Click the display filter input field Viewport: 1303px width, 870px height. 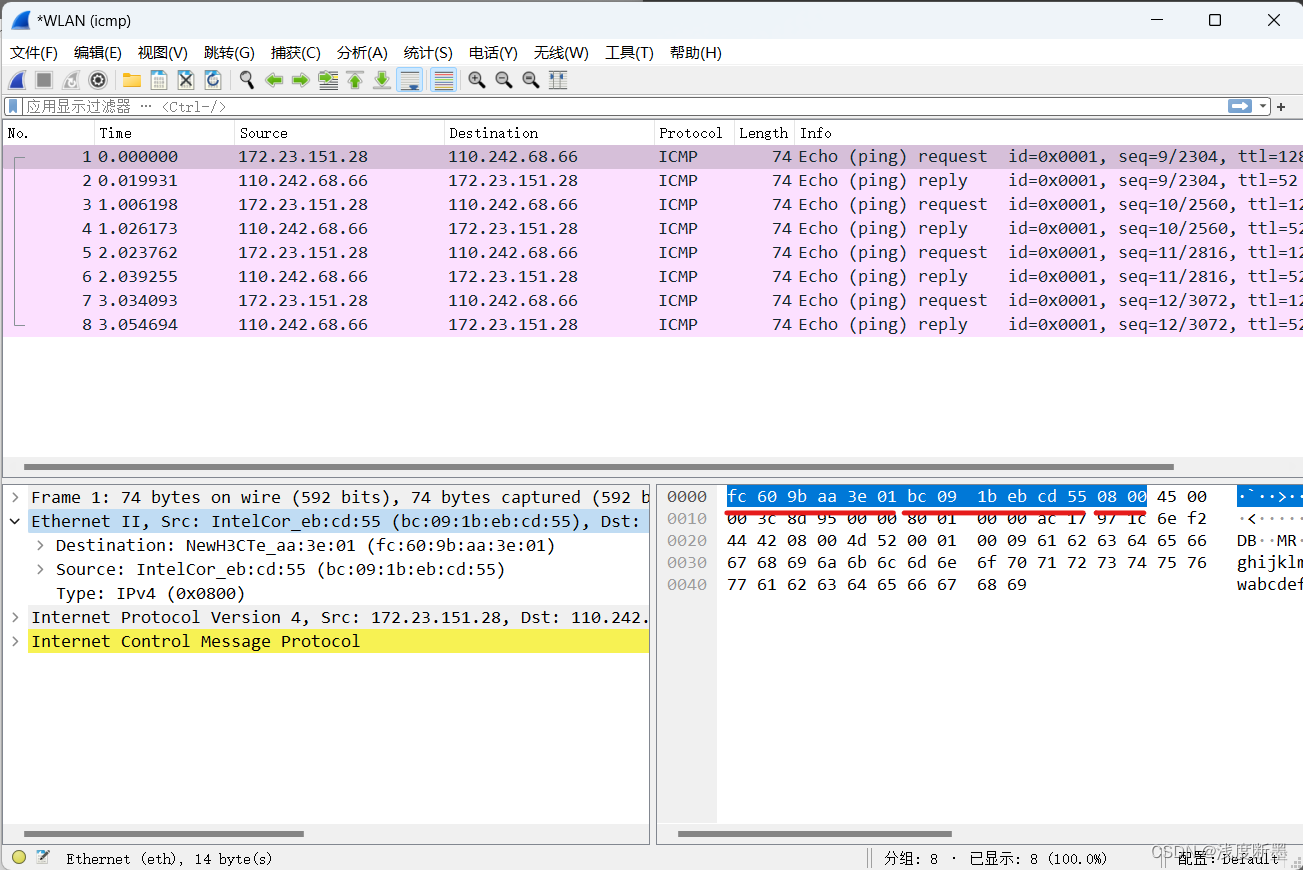point(625,106)
